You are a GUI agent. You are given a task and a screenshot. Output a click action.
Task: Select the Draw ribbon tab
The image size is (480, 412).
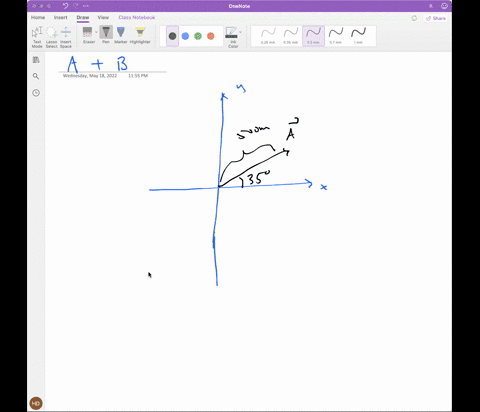click(83, 17)
